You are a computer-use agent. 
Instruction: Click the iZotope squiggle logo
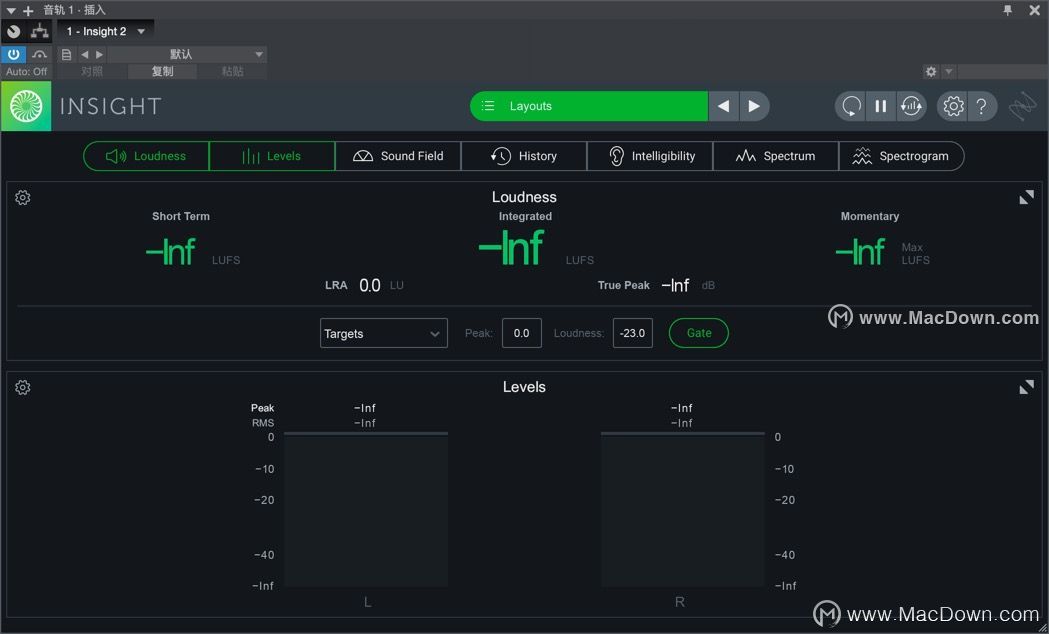(1023, 106)
